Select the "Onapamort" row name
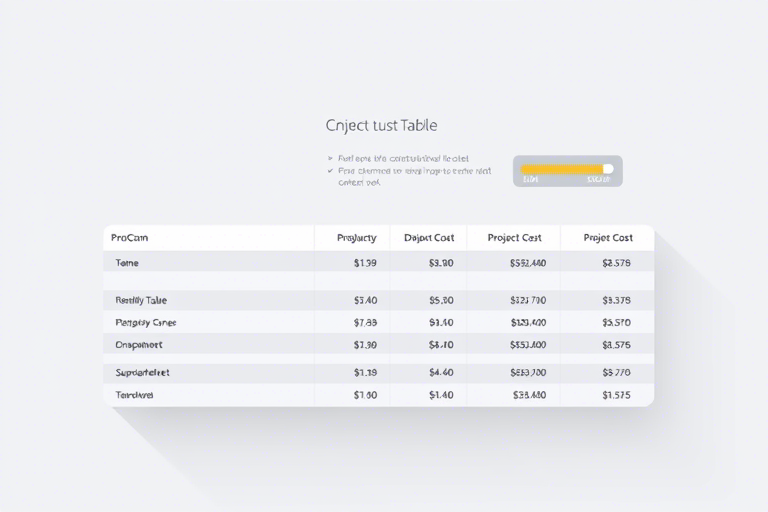Screen dimensions: 768x512 click(x=139, y=345)
